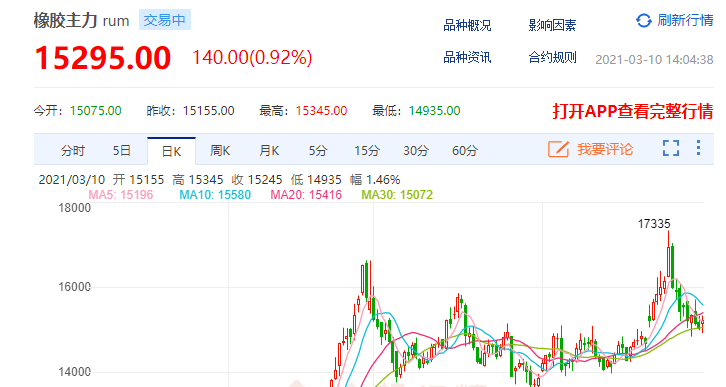Click the timestamp 2021-03-10 14:04:38

[654, 60]
